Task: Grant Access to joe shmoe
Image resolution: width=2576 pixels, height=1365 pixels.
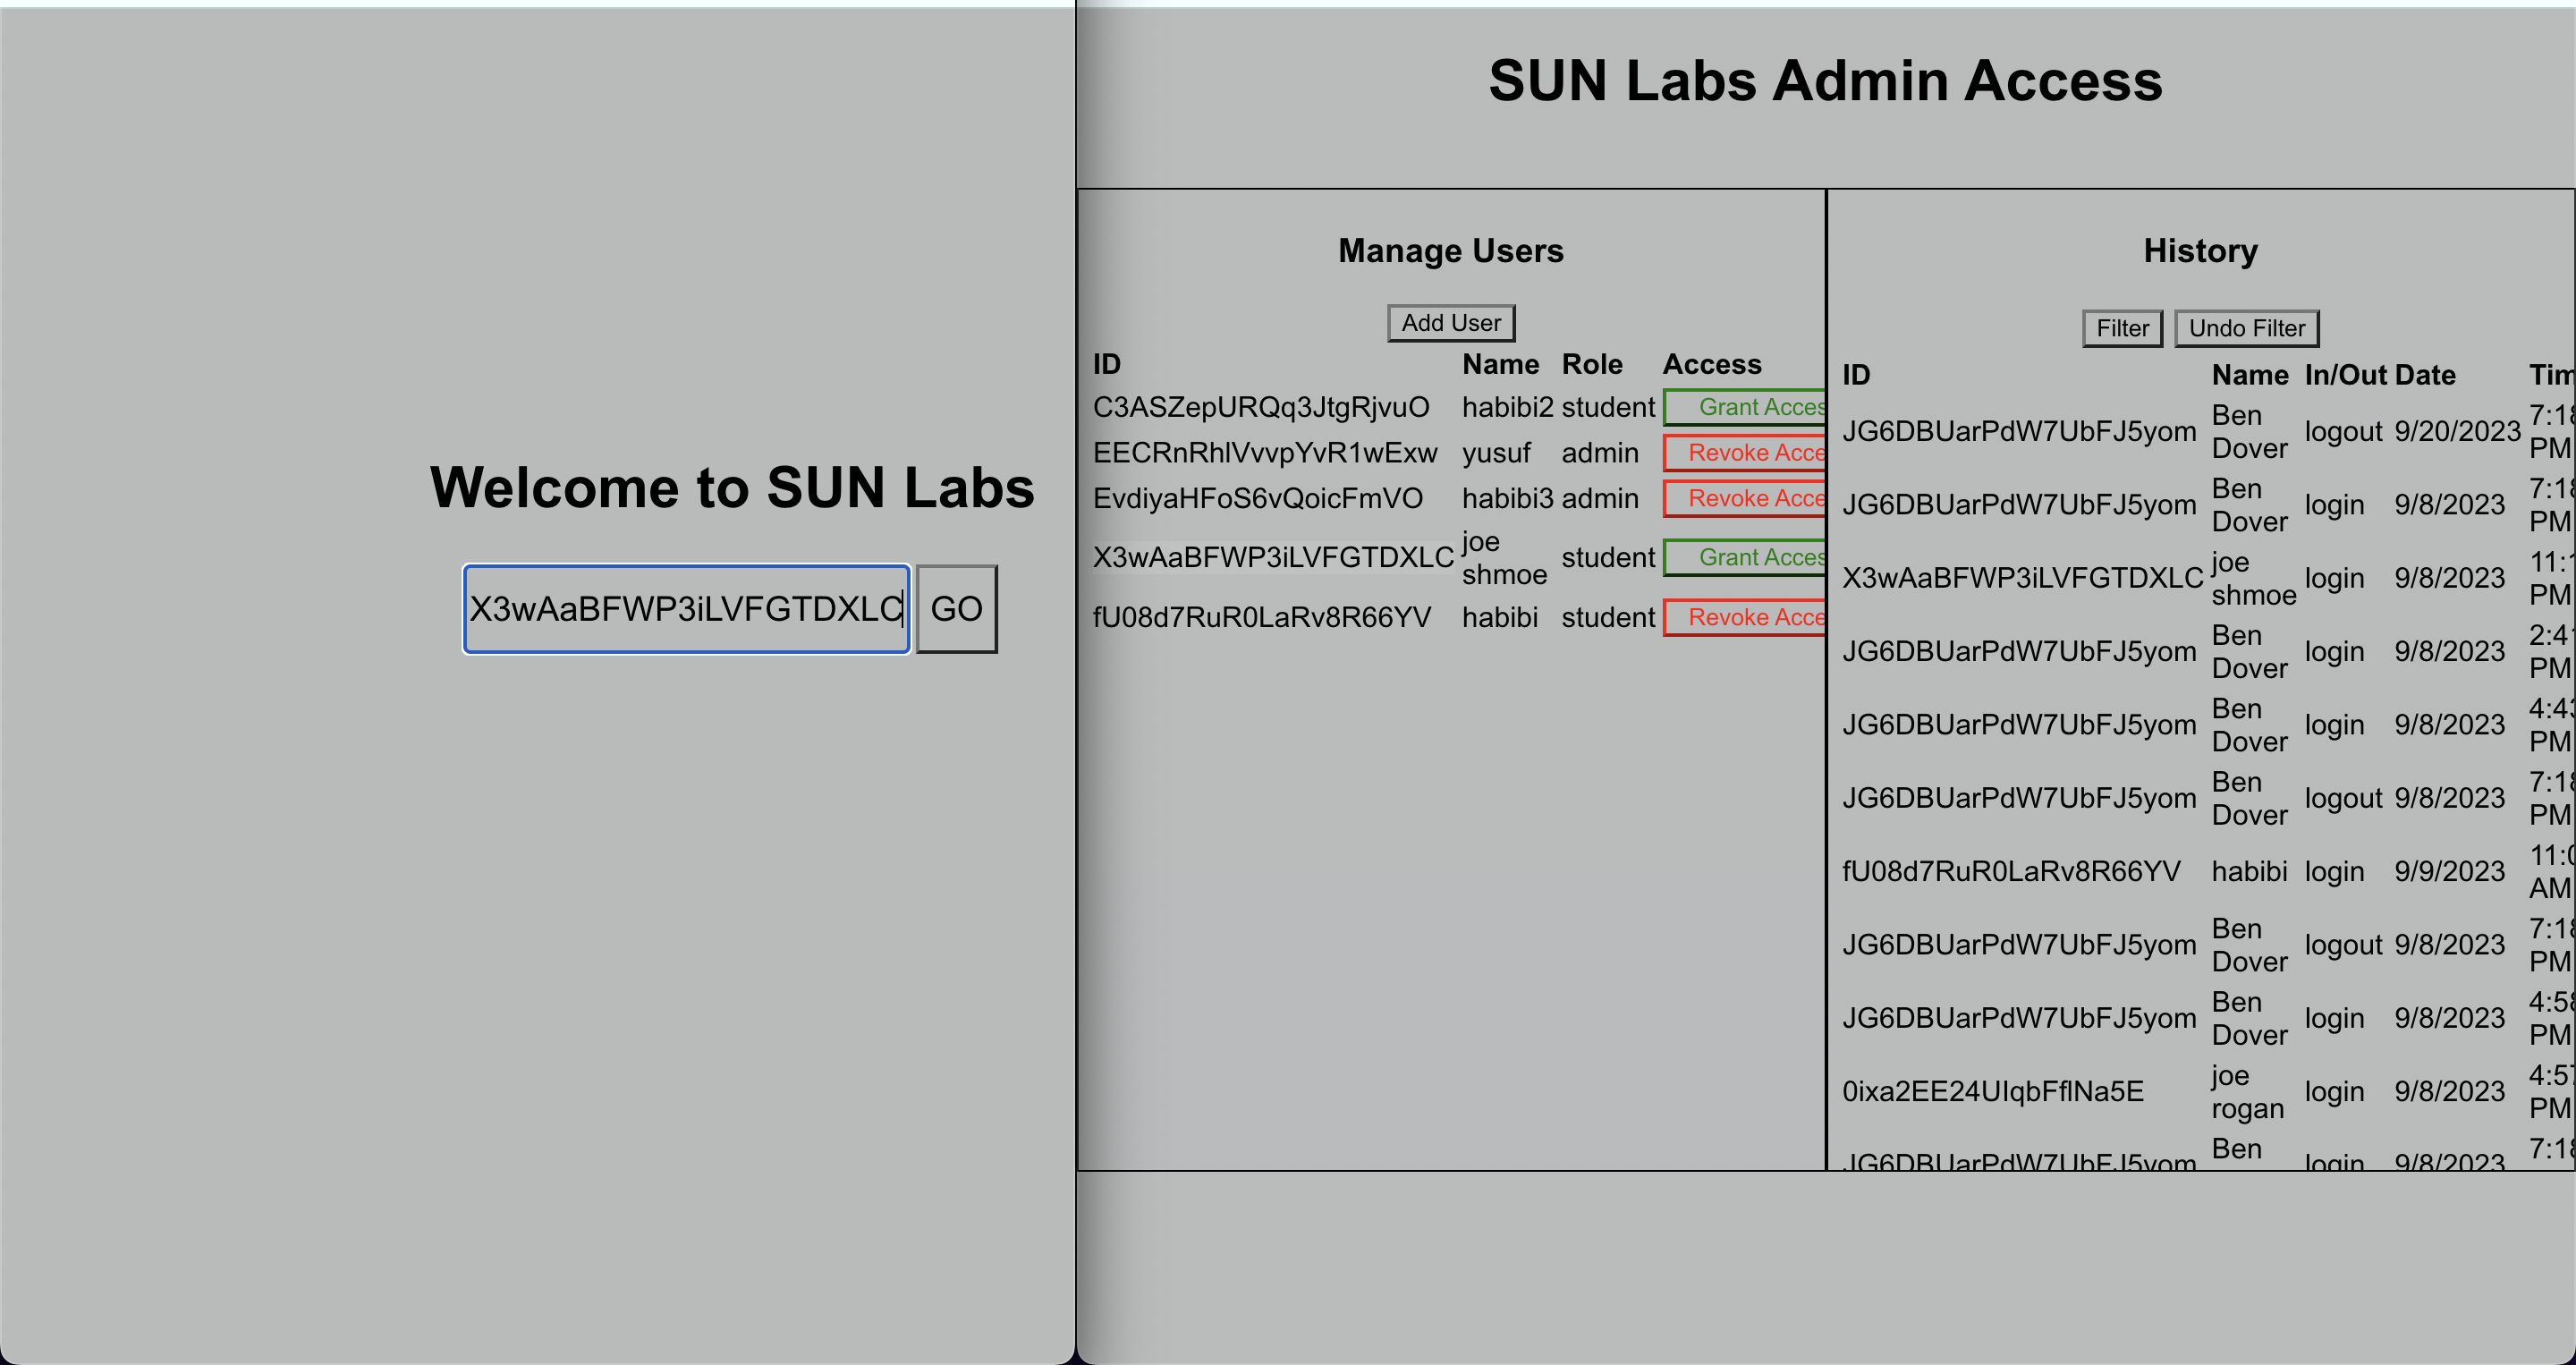Action: tap(1746, 557)
